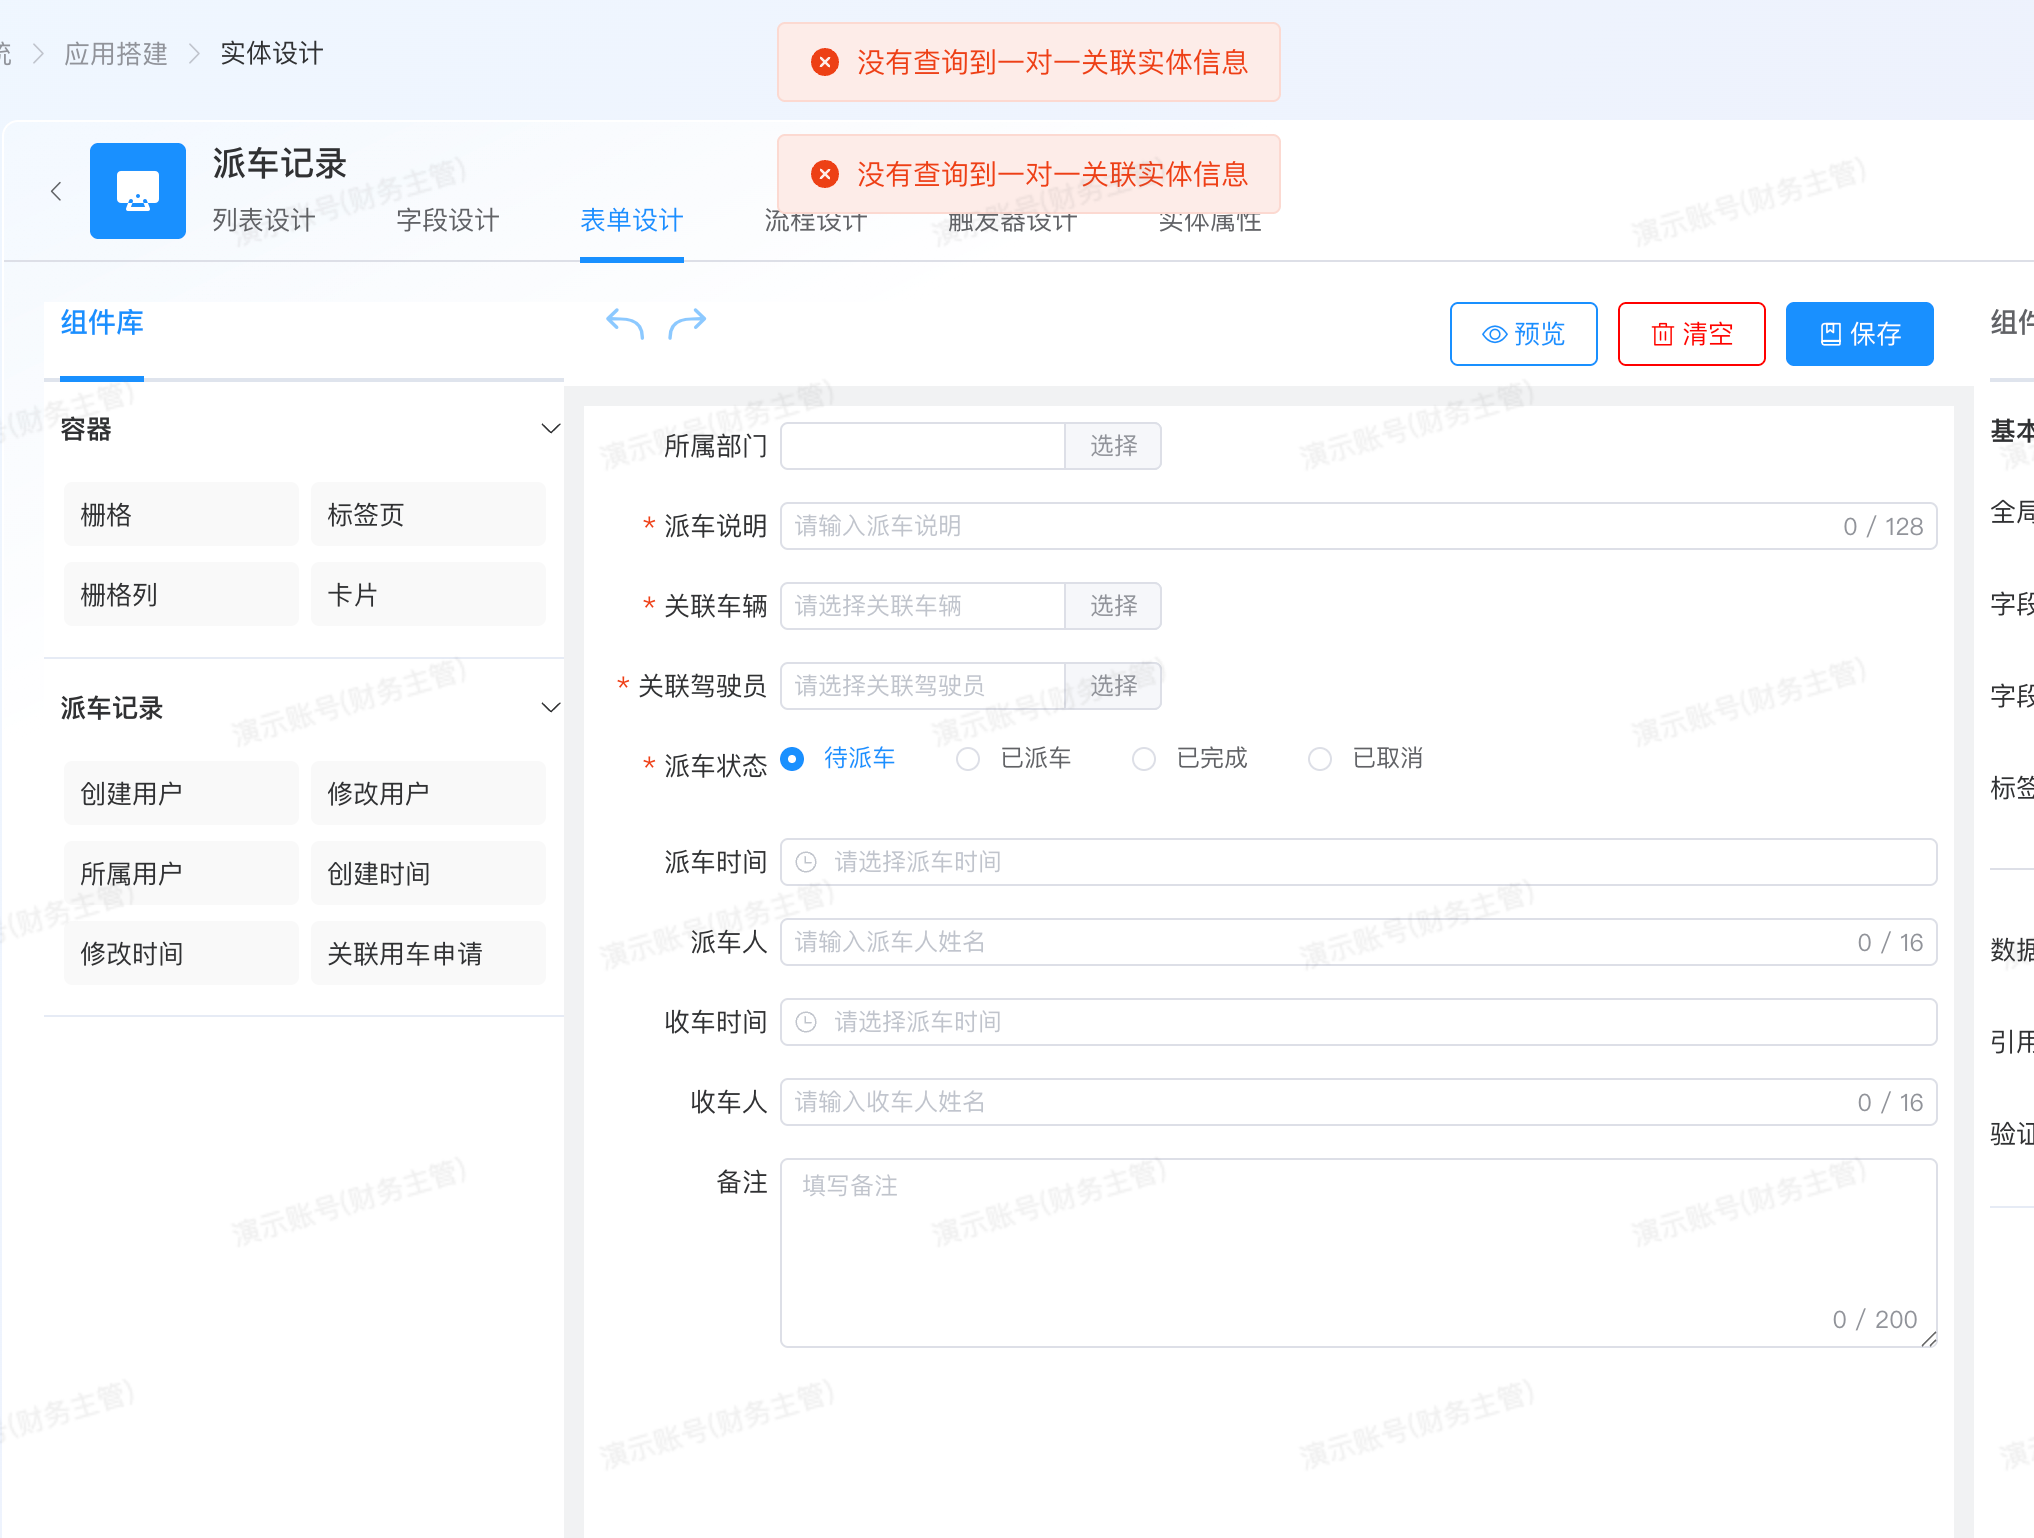The height and width of the screenshot is (1538, 2034).
Task: Click the blue 派车记录 entity icon
Action: tap(138, 191)
